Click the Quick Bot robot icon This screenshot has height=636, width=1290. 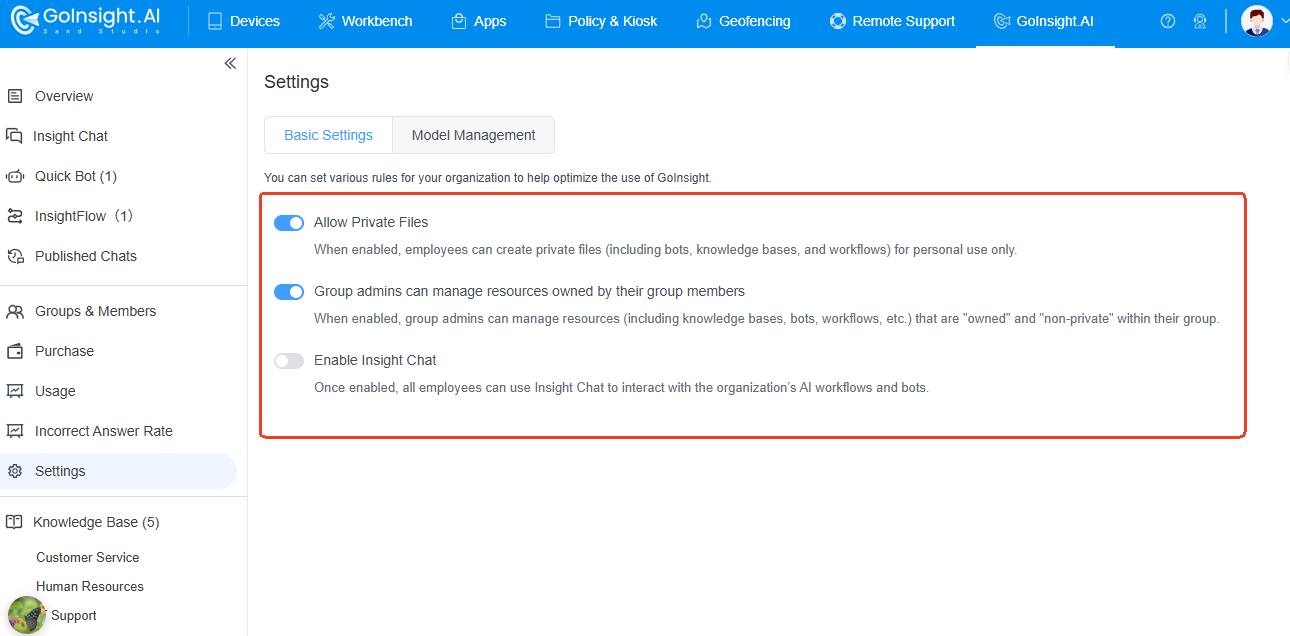click(x=15, y=176)
